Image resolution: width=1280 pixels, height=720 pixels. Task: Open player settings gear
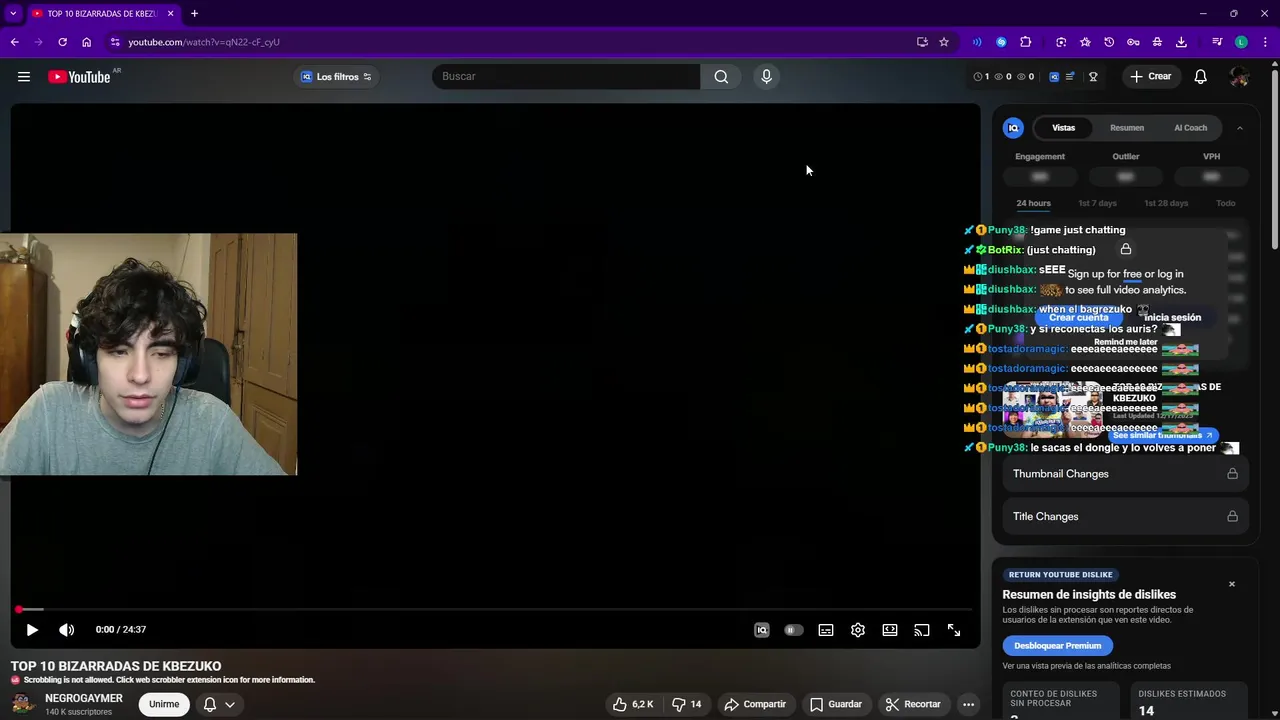click(858, 630)
